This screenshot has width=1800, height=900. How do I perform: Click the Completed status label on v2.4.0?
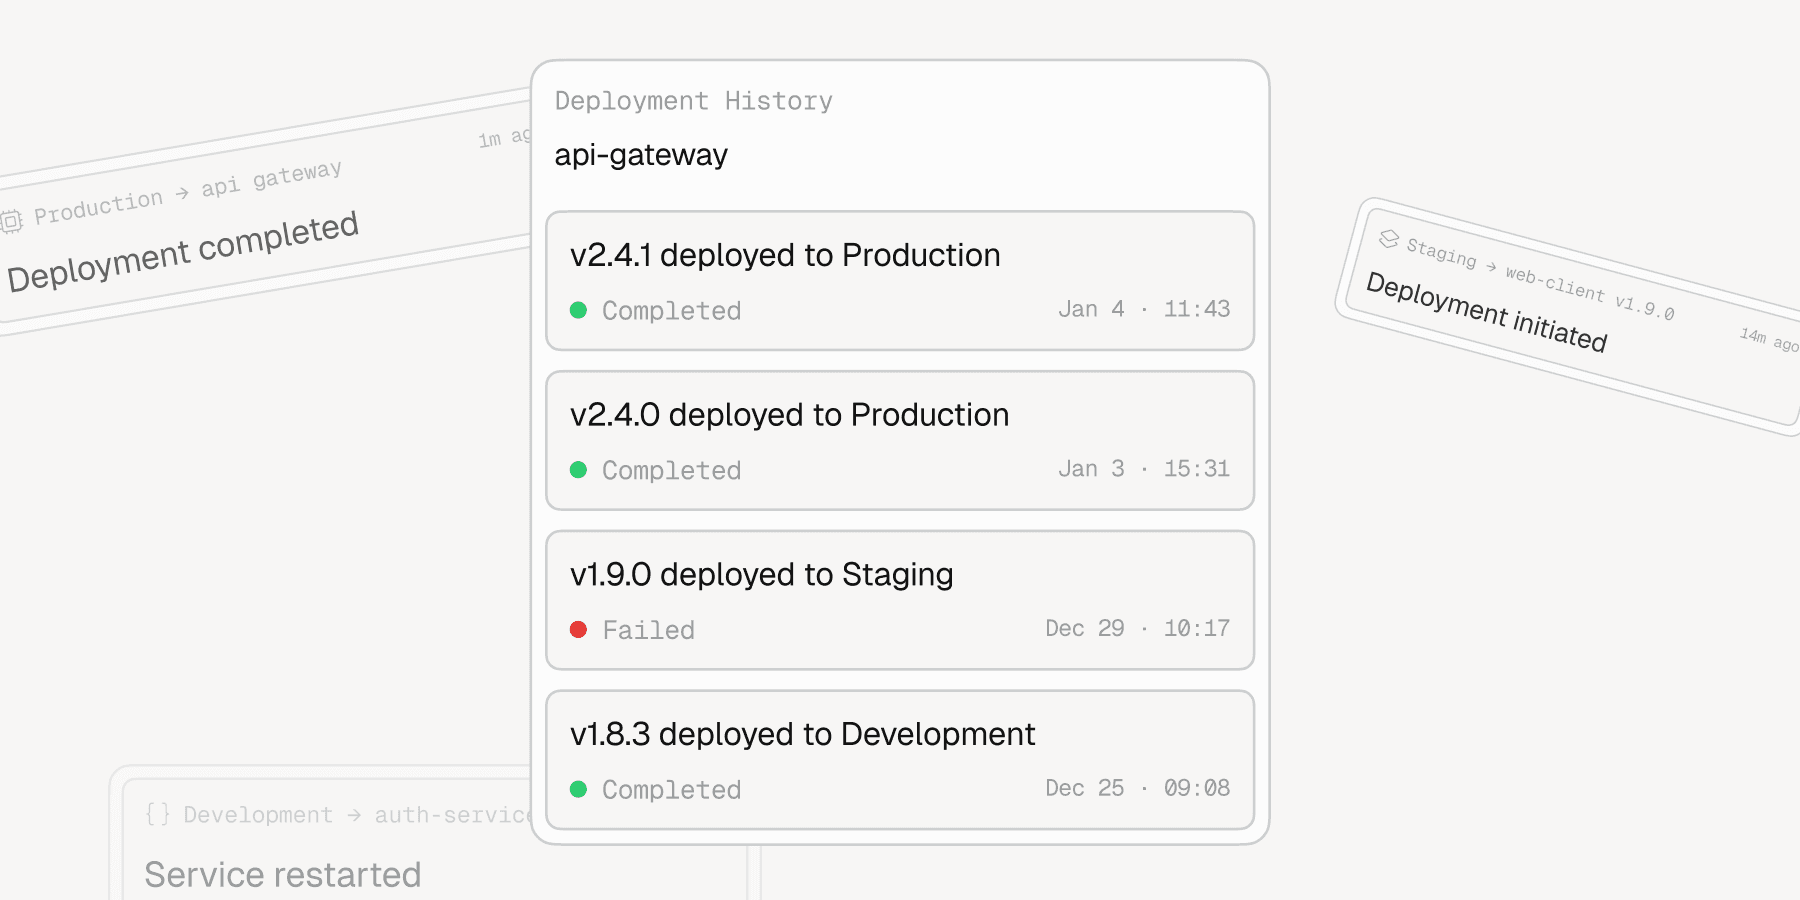[x=671, y=470]
